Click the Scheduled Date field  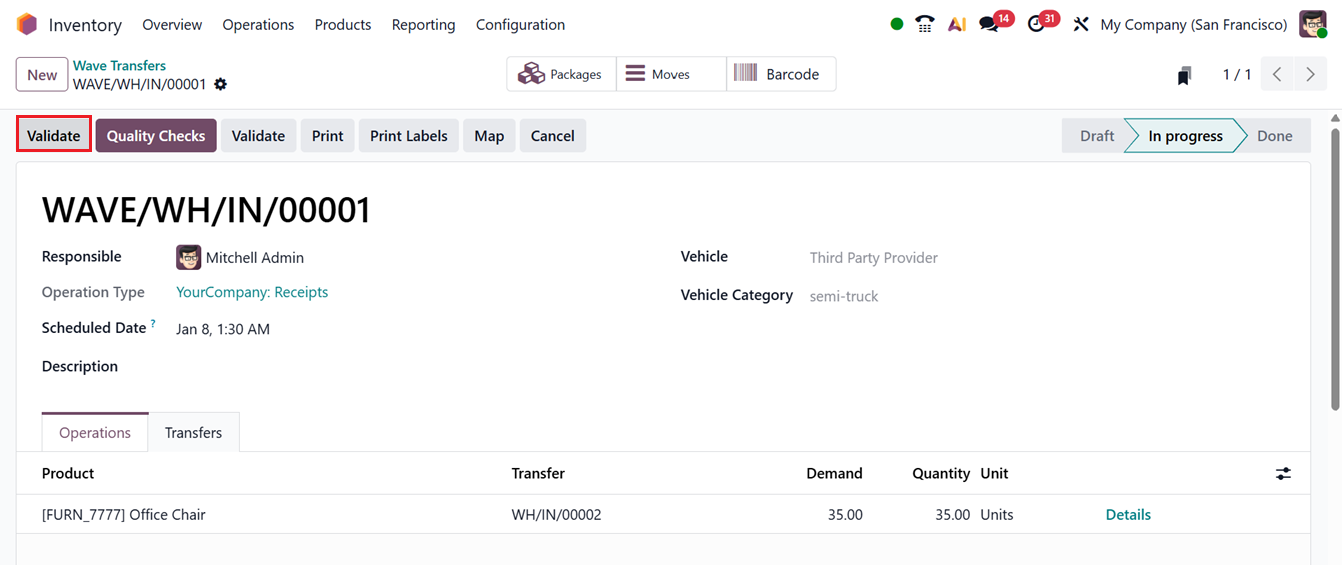(x=223, y=329)
